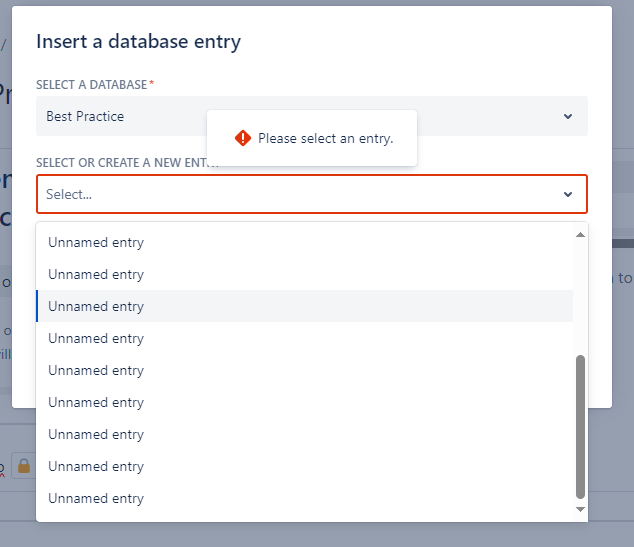
Task: Click the "Insert a database entry" dialog title
Action: [138, 41]
